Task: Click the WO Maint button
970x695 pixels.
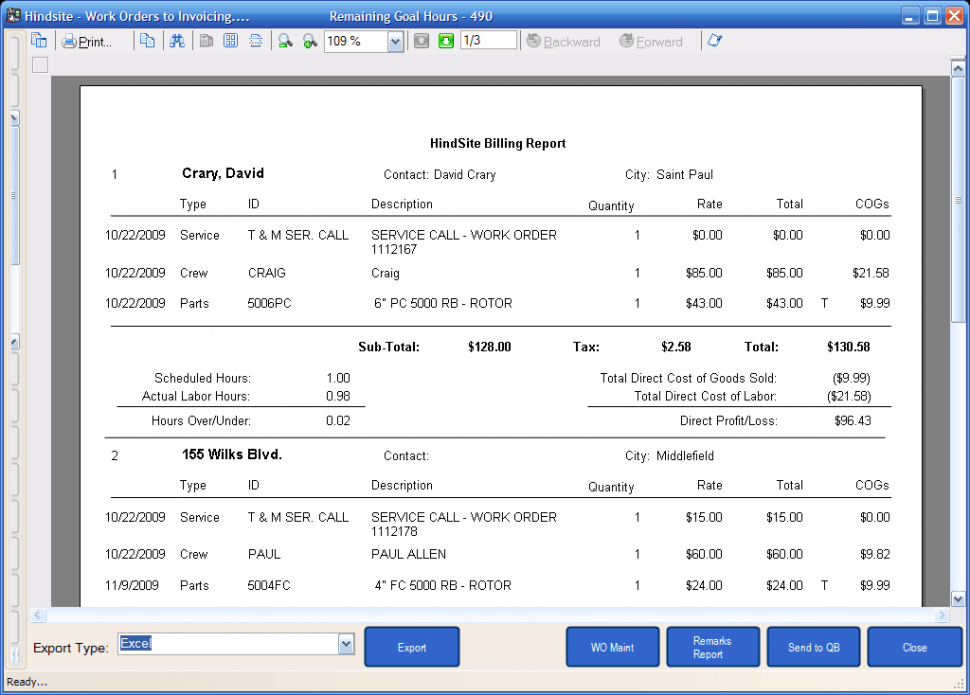Action: [612, 647]
